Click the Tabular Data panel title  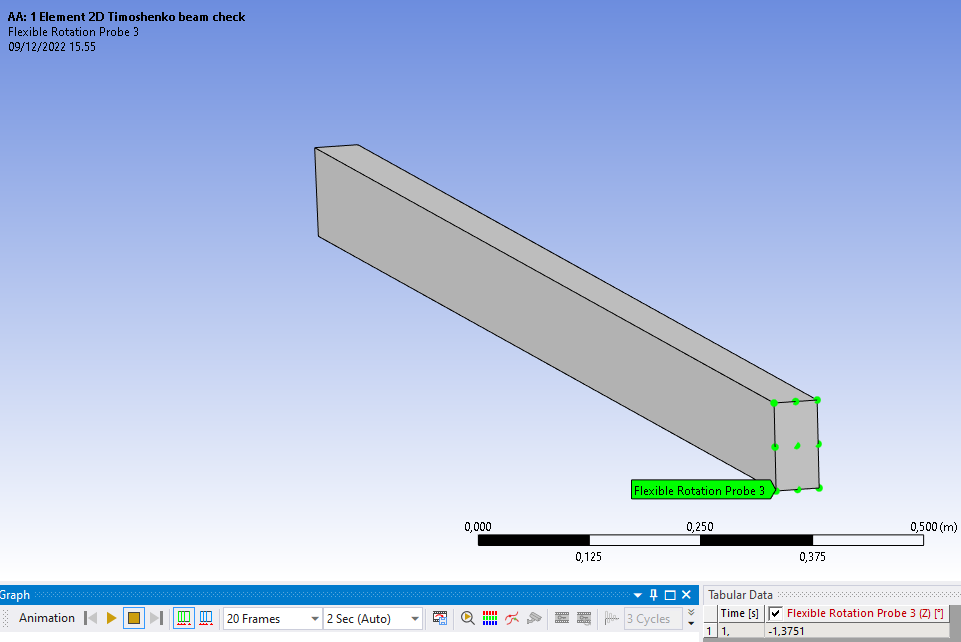[x=740, y=595]
